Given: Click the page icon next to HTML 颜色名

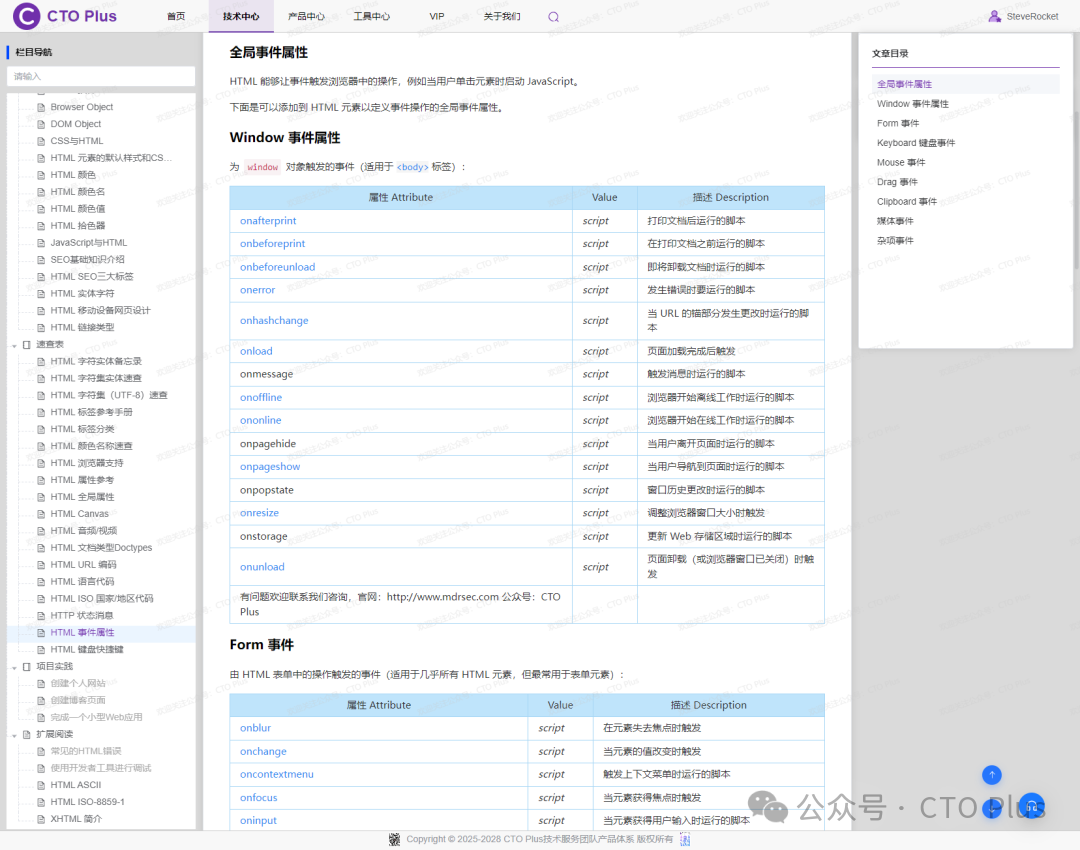Looking at the screenshot, I should [41, 192].
